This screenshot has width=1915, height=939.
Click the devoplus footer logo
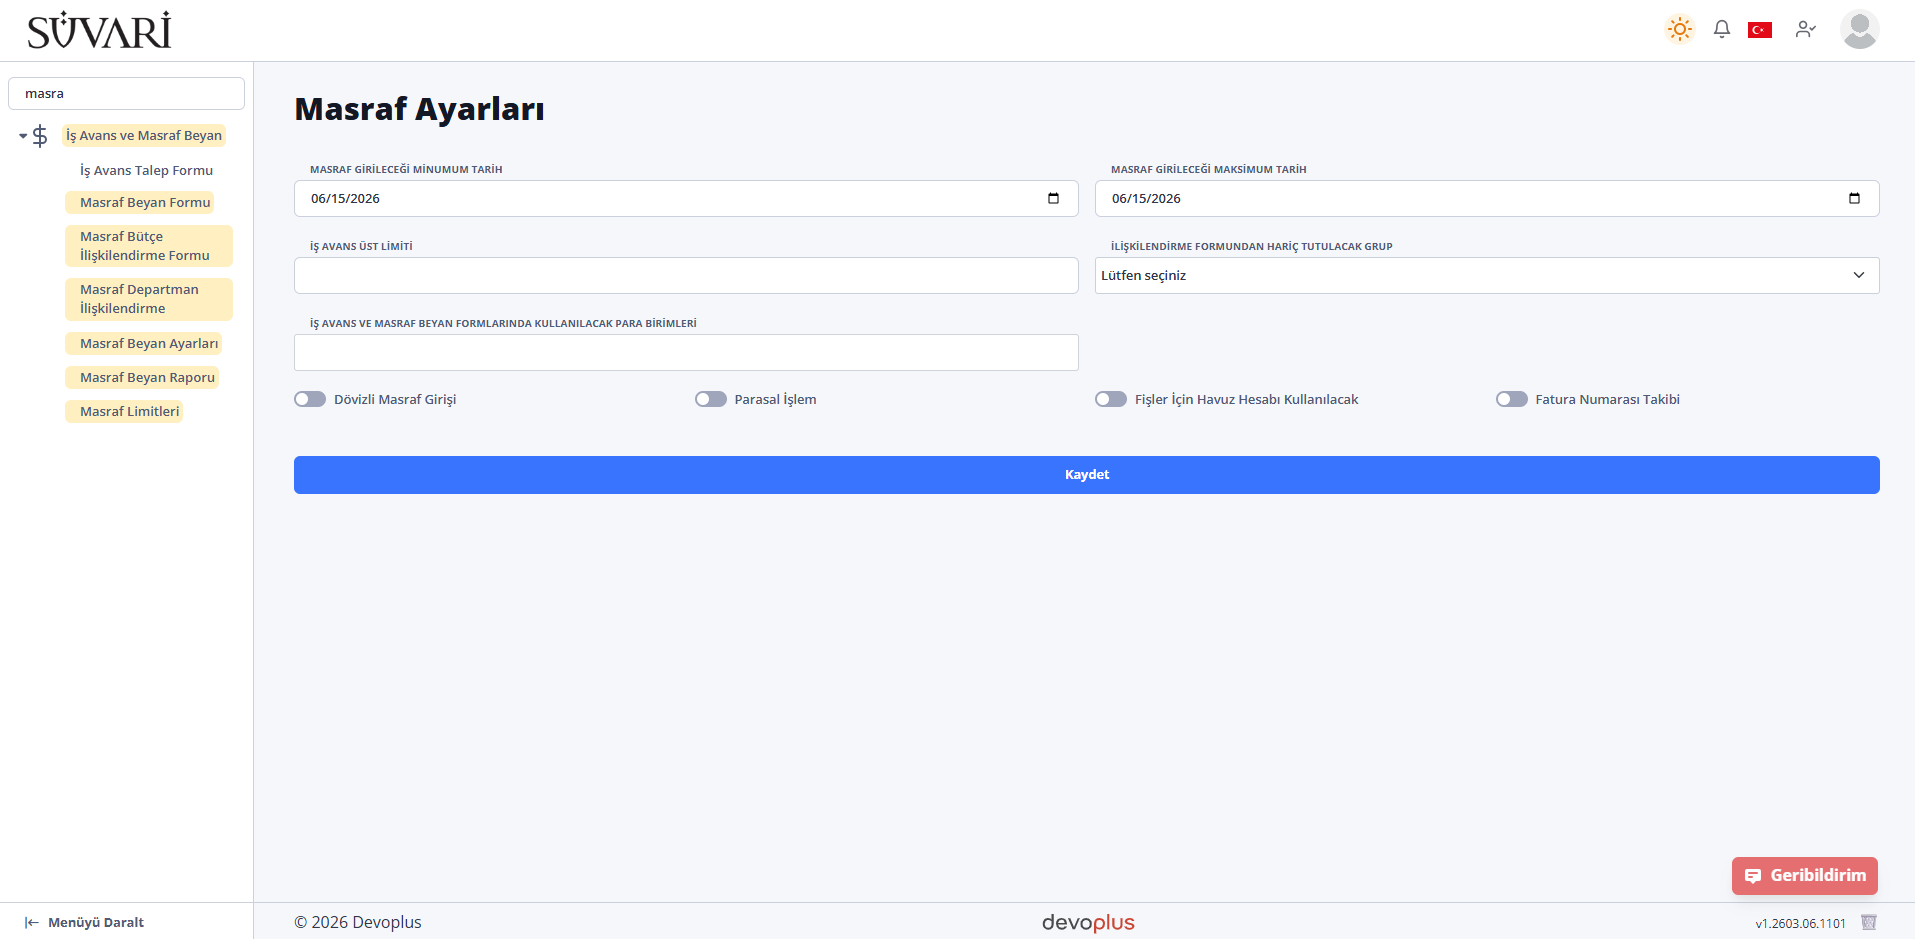[x=1088, y=922]
